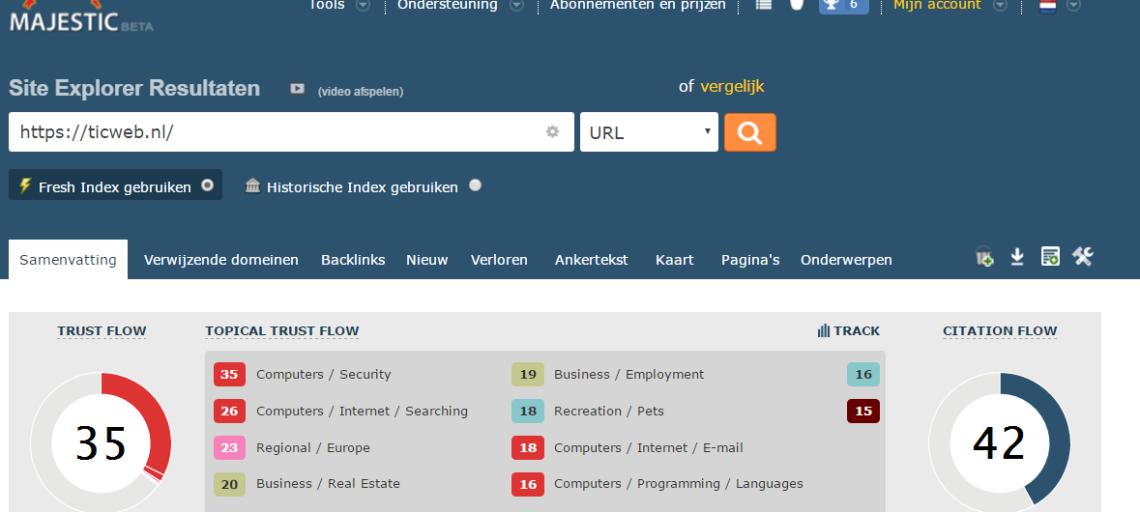
Task: Click the lightning bolt Fresh Index icon
Action: (25, 185)
